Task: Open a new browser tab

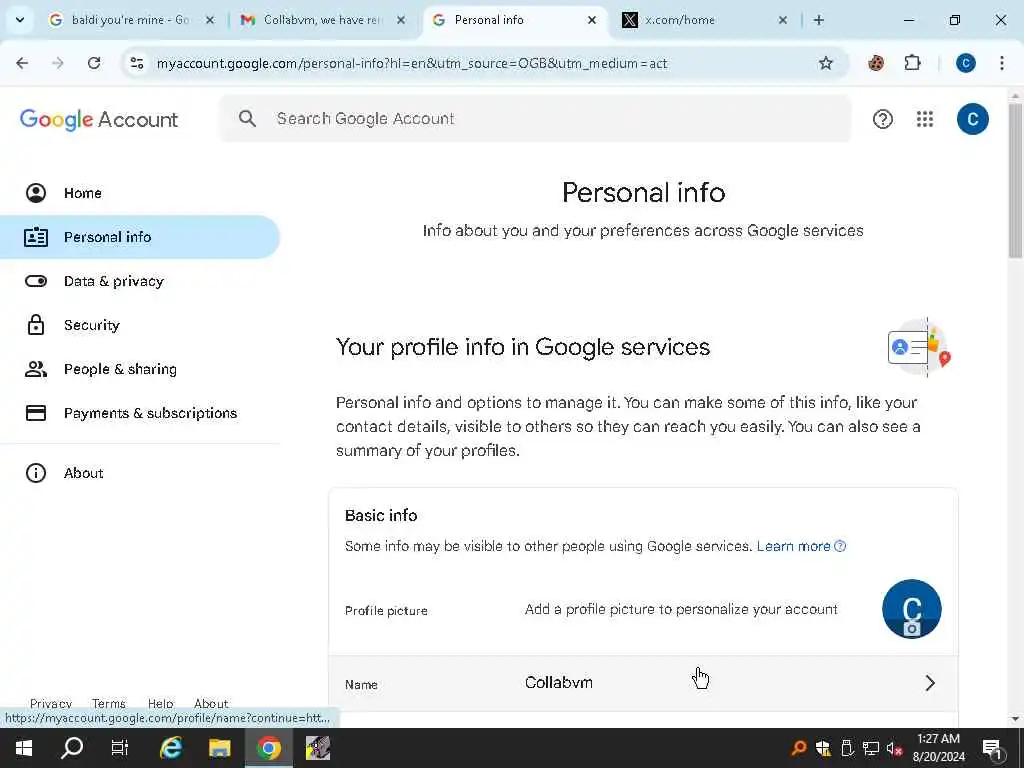Action: coord(818,20)
